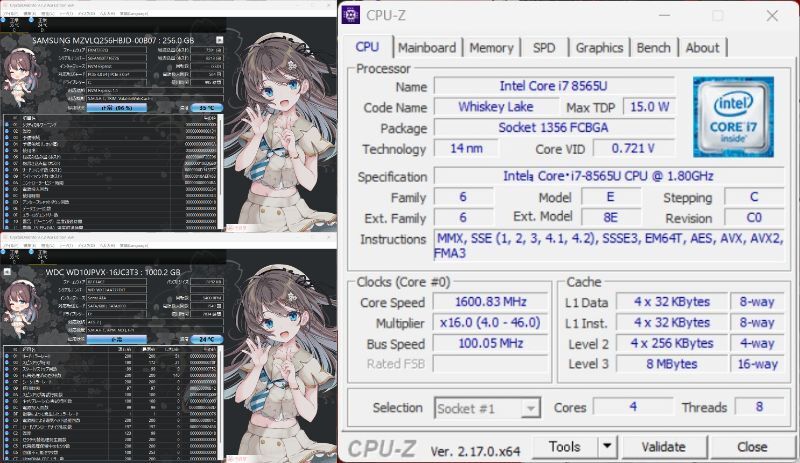
Task: Switch to the Bench tab
Action: [x=653, y=47]
